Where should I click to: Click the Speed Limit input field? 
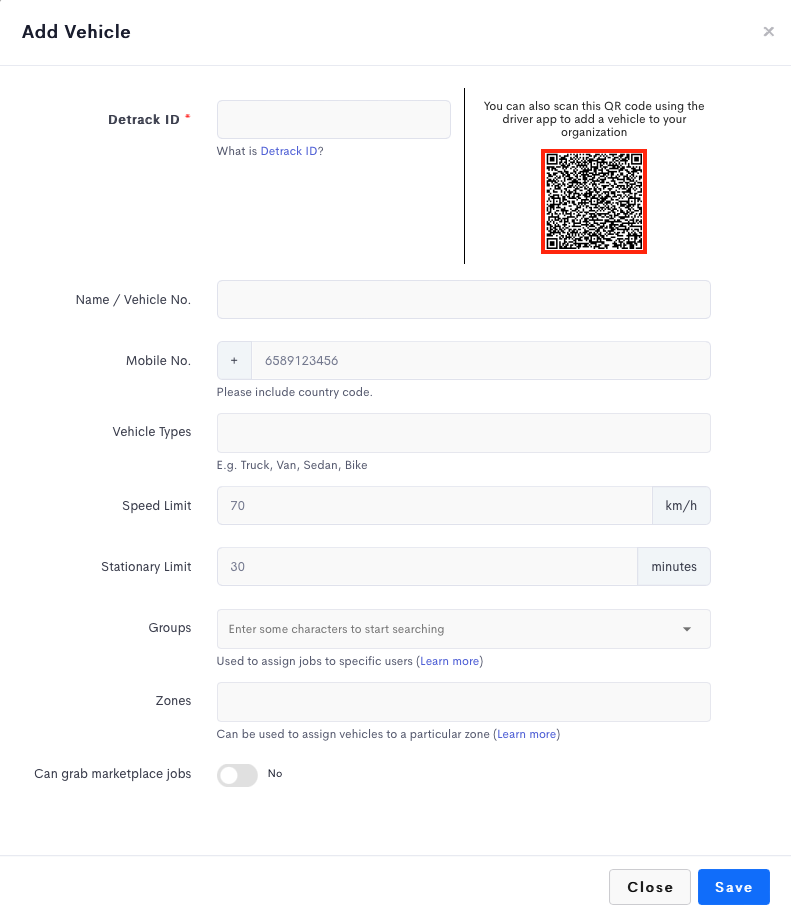(435, 505)
